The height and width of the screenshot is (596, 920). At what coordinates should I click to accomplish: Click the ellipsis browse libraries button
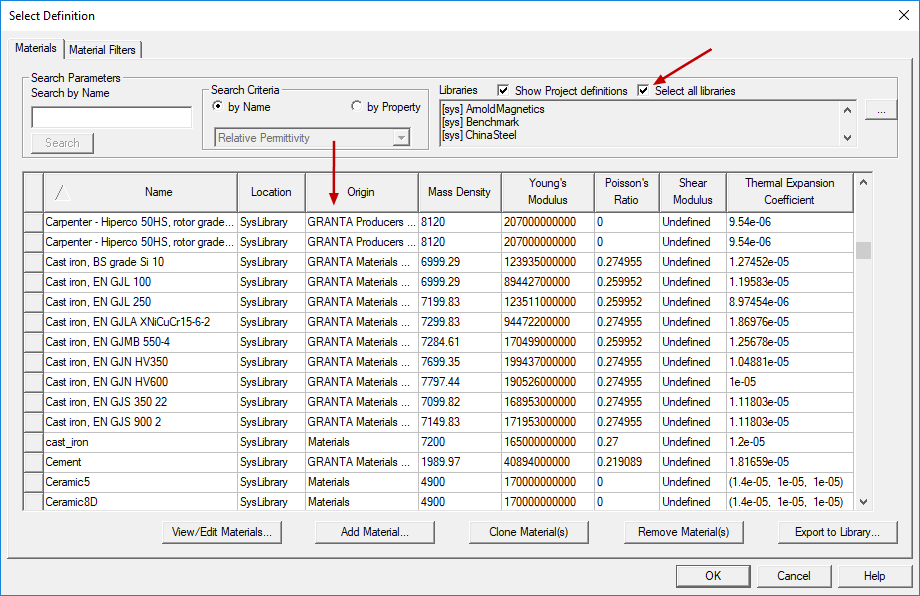click(x=880, y=111)
